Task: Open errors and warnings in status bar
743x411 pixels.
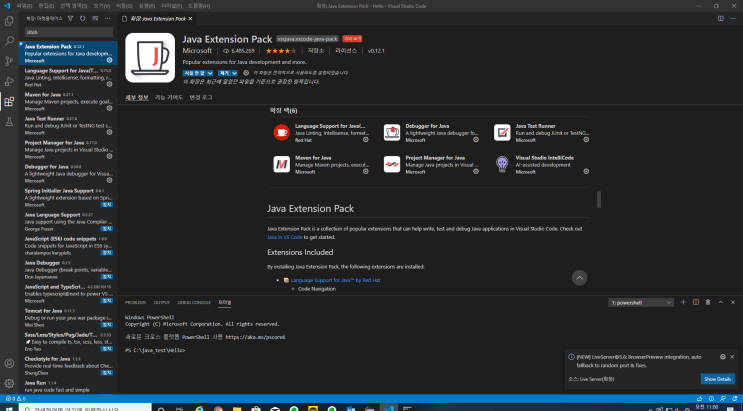Action: pyautogui.click(x=16, y=399)
